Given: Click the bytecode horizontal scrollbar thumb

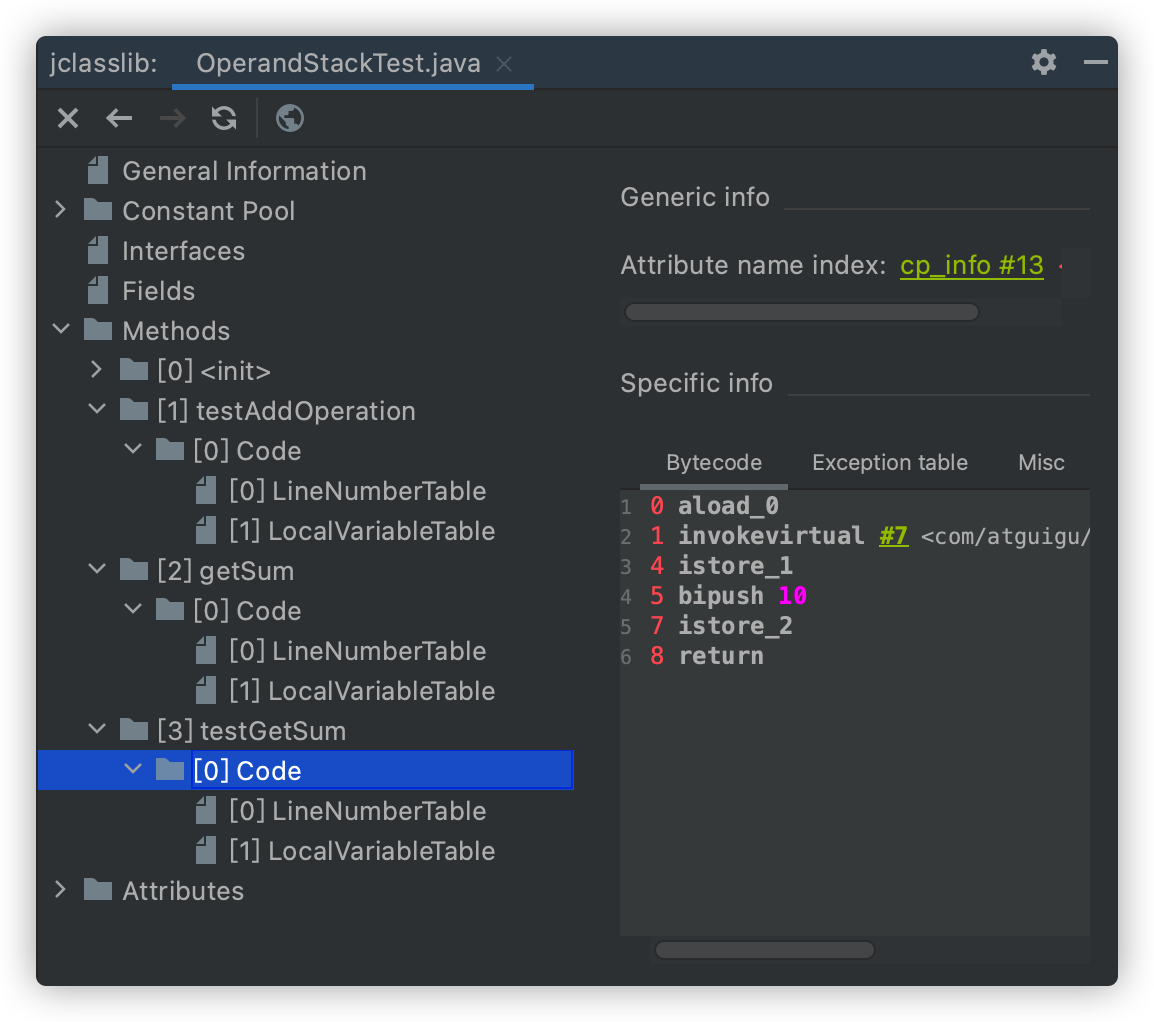Looking at the screenshot, I should click(x=765, y=950).
